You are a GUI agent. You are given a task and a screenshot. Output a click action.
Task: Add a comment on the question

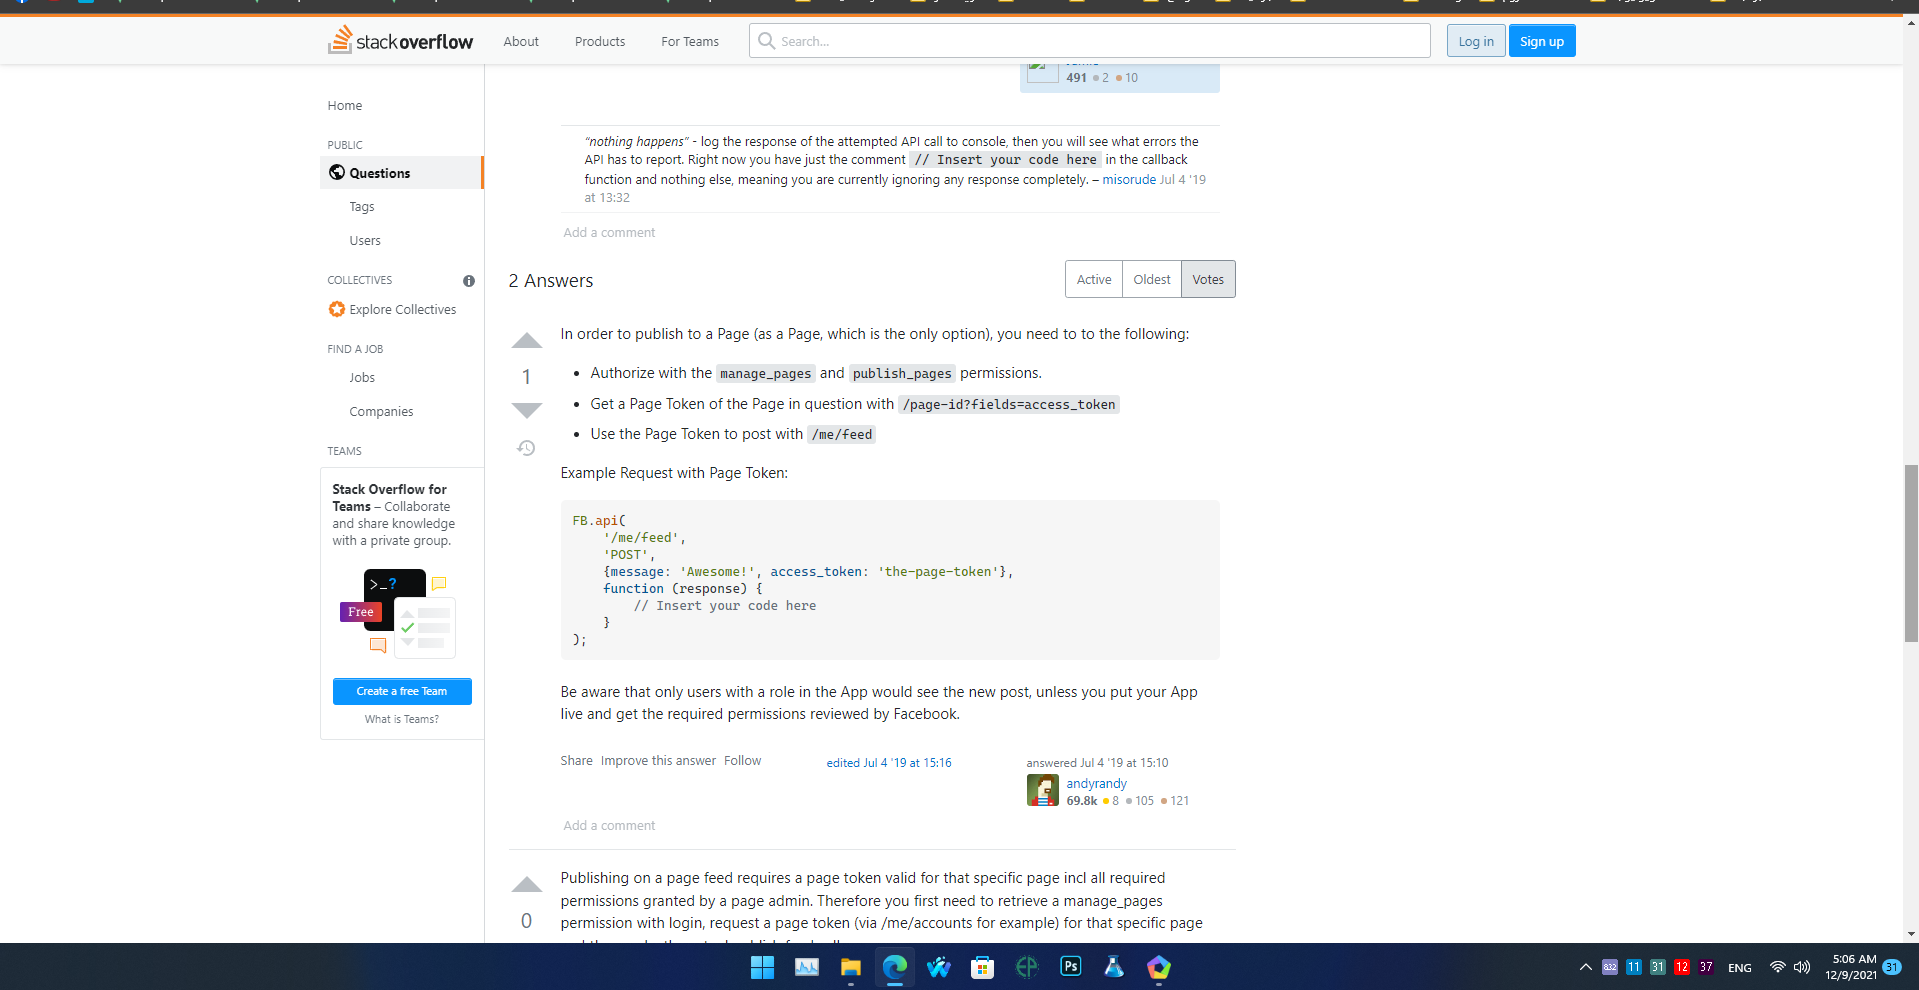pos(609,233)
